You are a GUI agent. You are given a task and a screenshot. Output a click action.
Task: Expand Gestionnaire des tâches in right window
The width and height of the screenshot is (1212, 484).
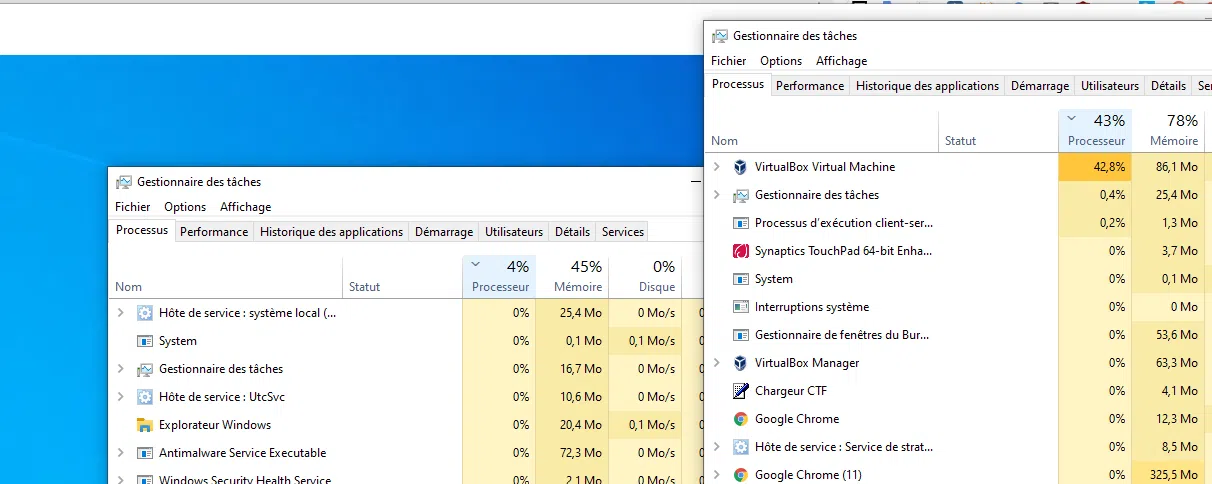[x=716, y=195]
